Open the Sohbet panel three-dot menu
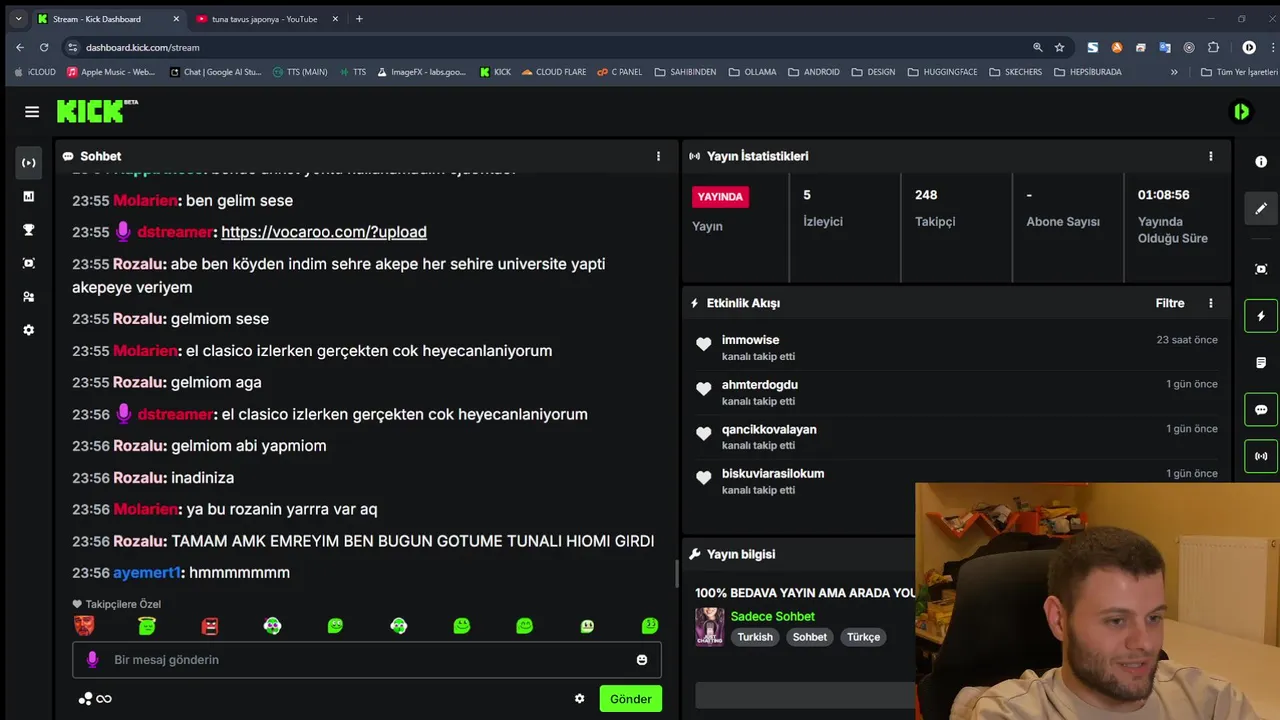Image resolution: width=1280 pixels, height=720 pixels. pyautogui.click(x=658, y=156)
